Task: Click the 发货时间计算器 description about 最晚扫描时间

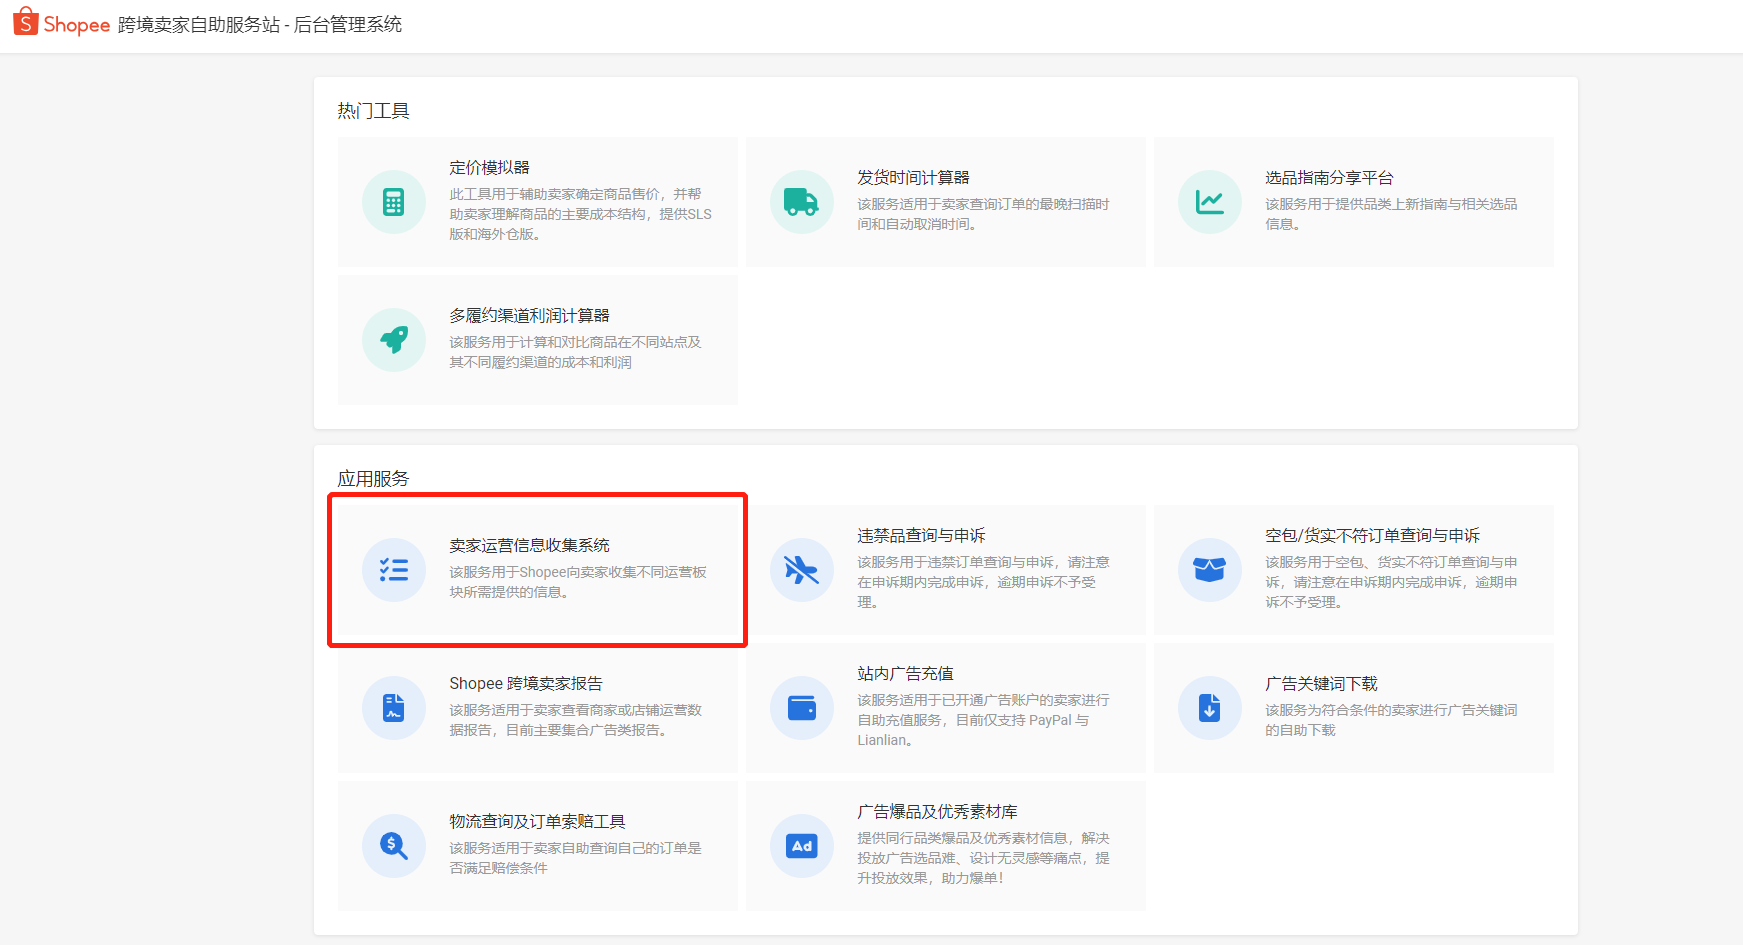Action: coord(983,214)
